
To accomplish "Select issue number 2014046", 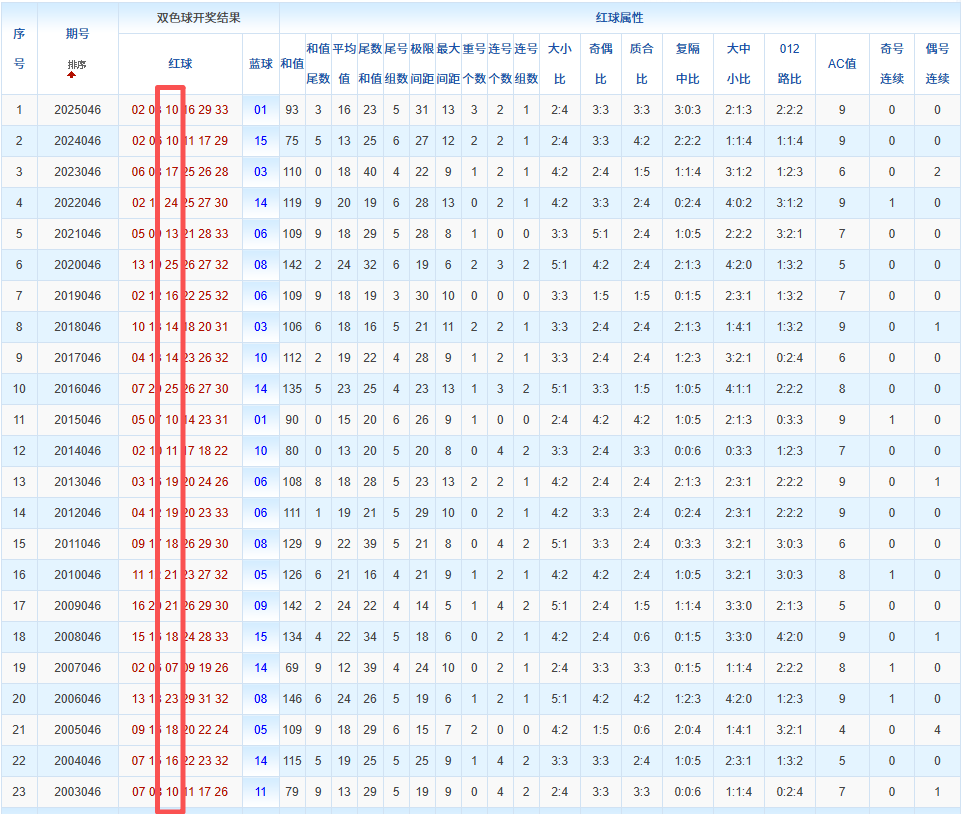I will 77,451.
